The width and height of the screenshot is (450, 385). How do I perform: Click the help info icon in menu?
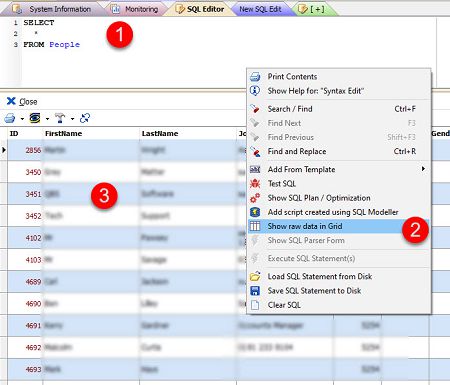[255, 91]
